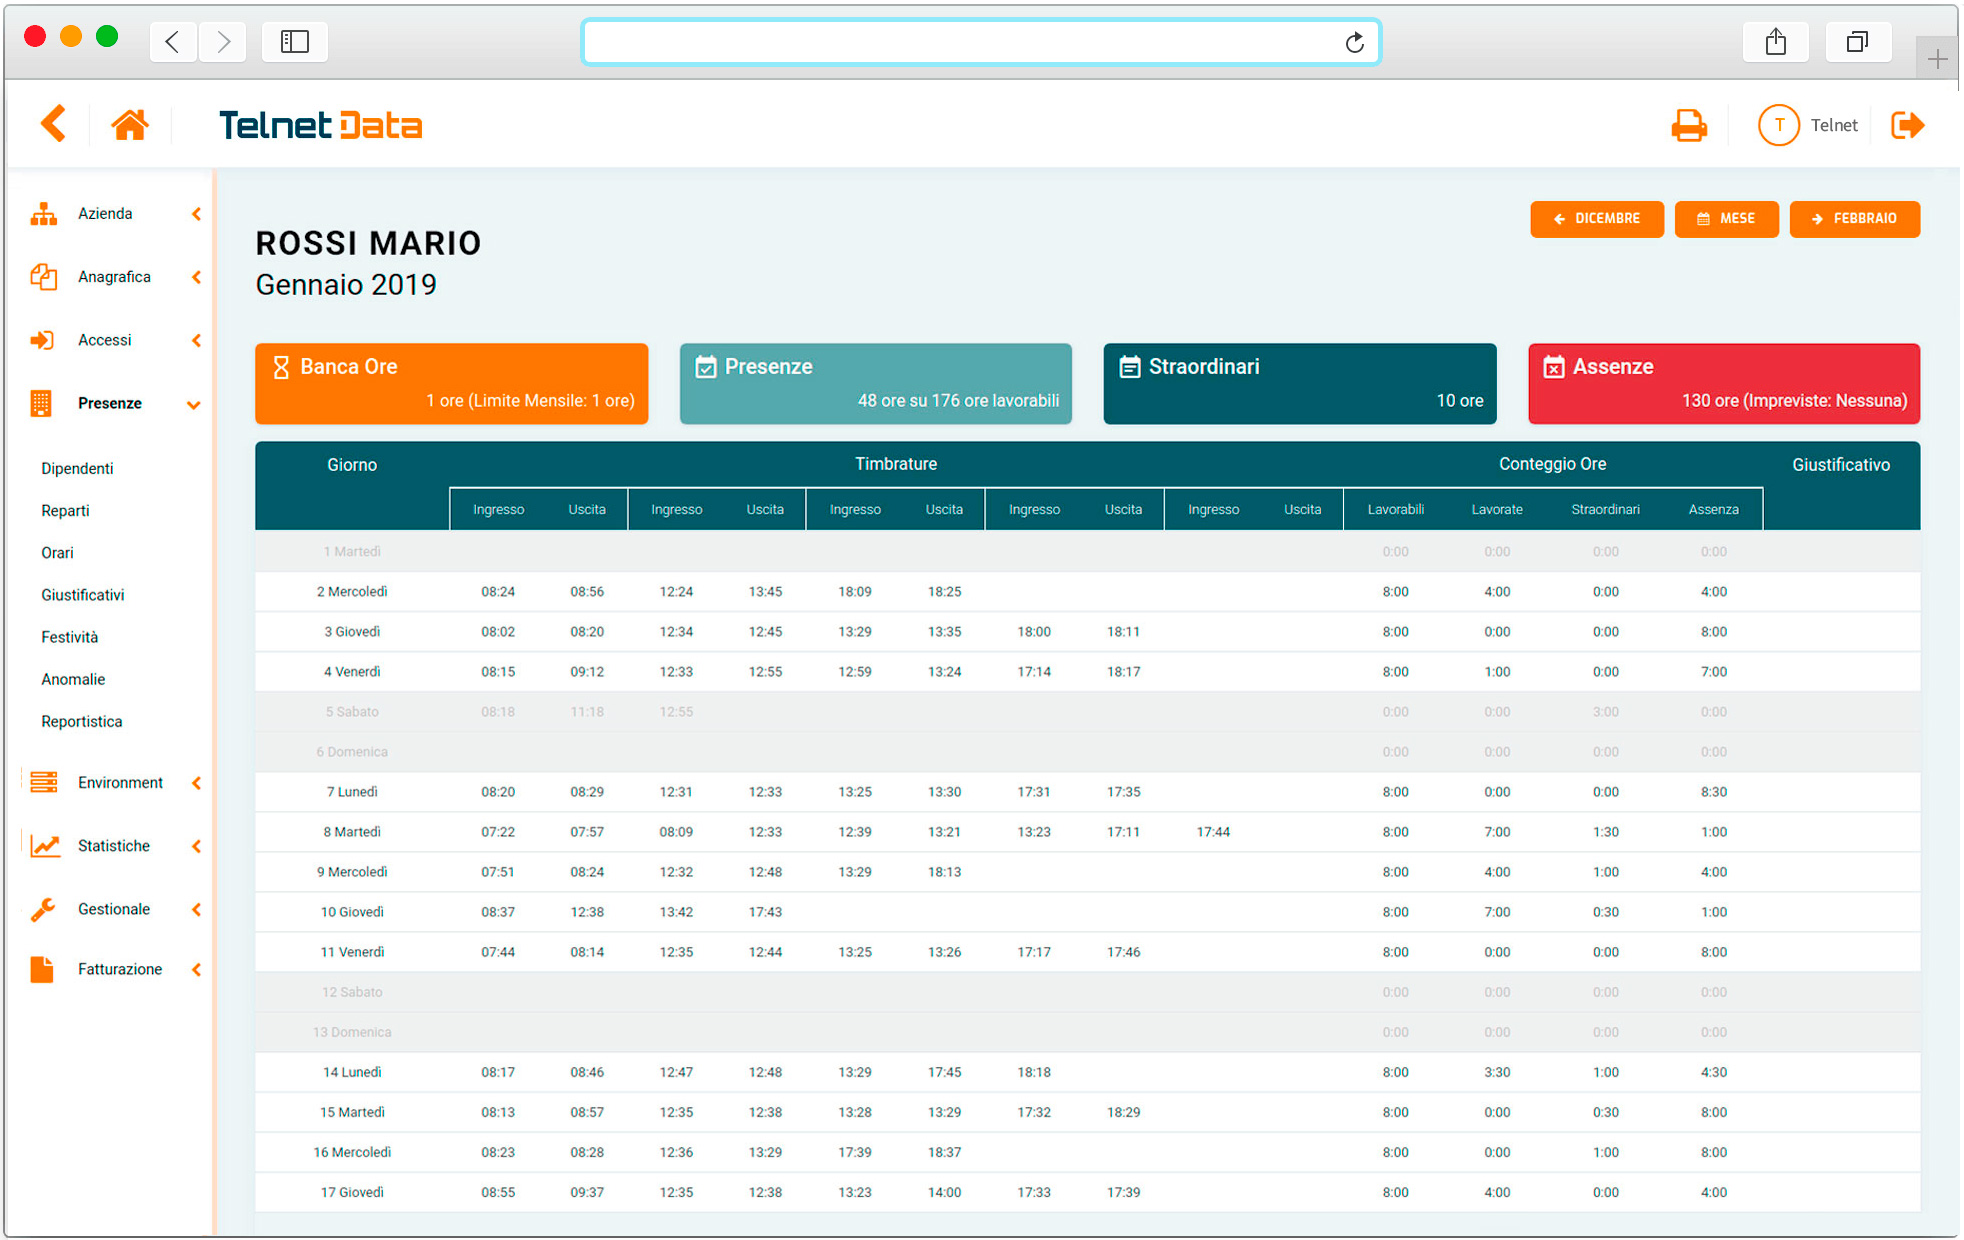Open the Reparti submenu item
1964x1240 pixels.
(65, 510)
